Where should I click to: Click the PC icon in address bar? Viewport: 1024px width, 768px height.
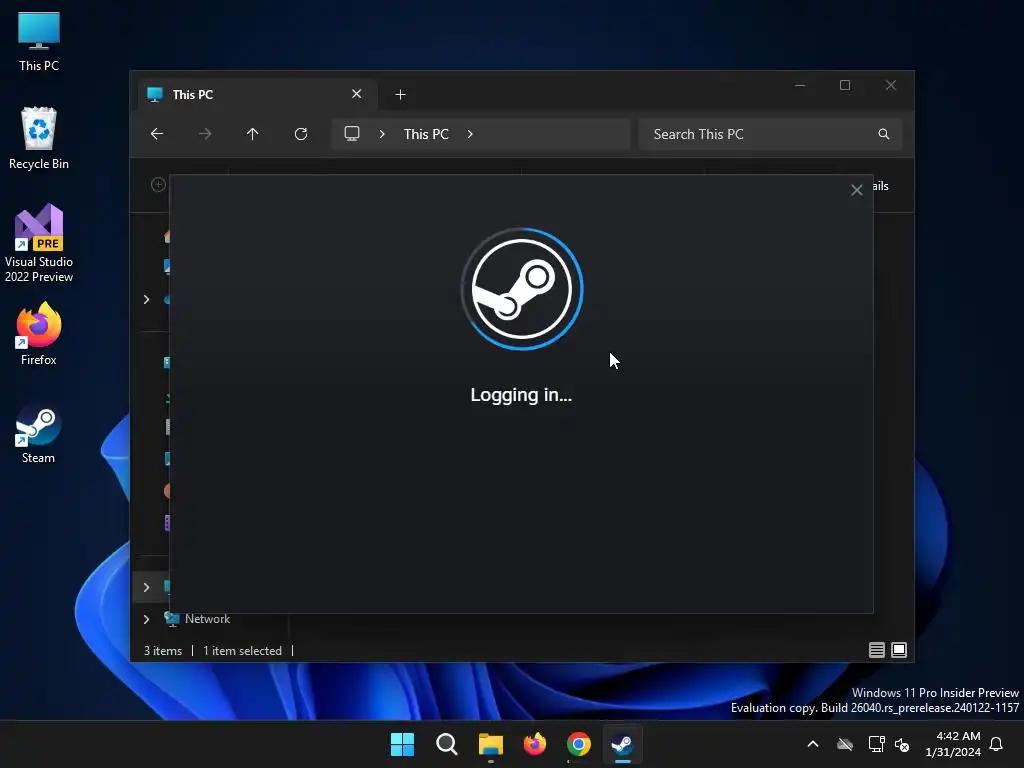[x=352, y=134]
